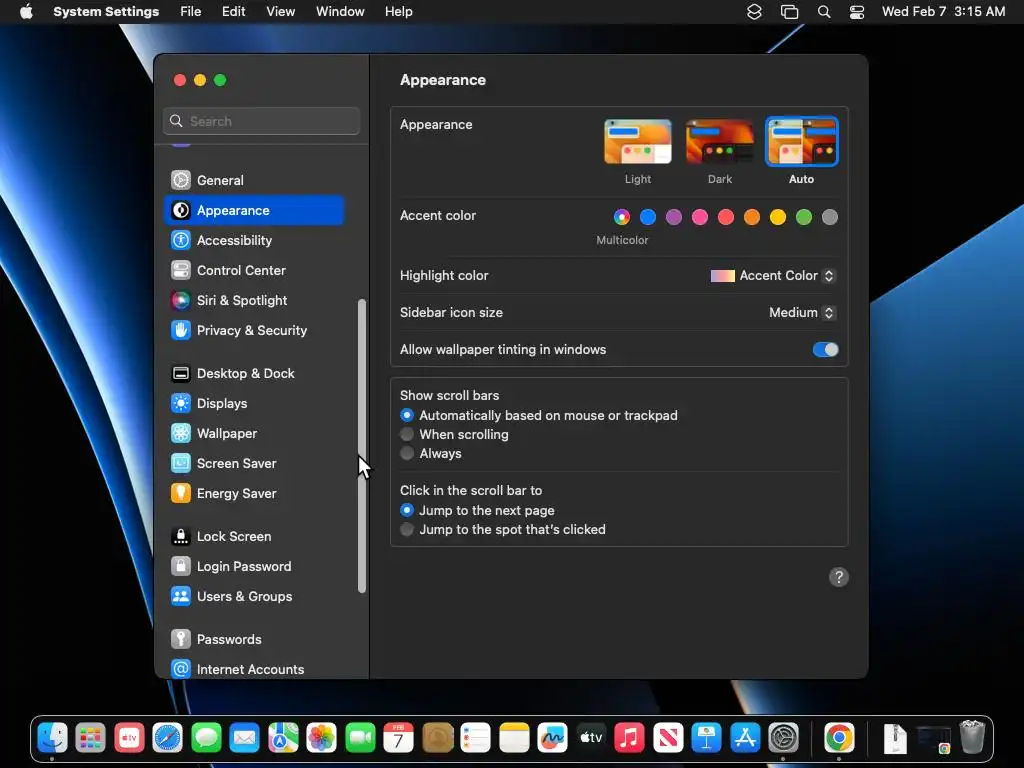Screen dimensions: 1024x768
Task: Open Messages app in the Dock
Action: [206, 739]
